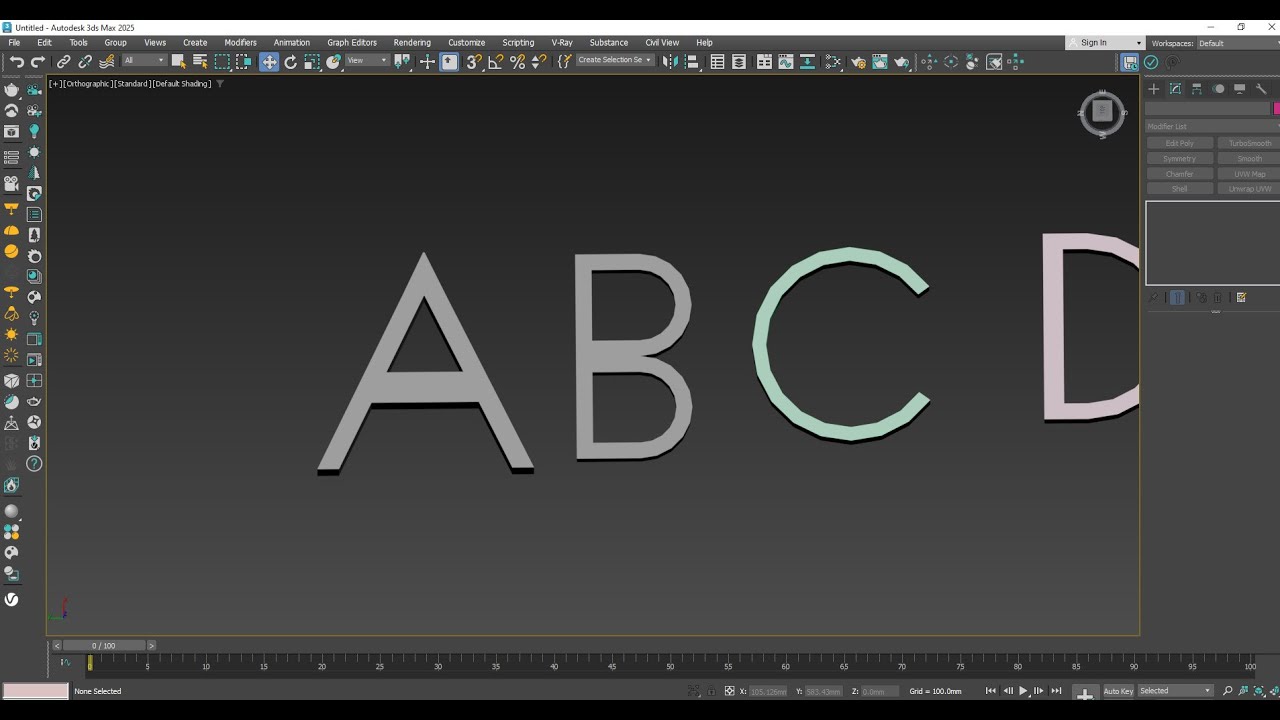Viewport: 1280px width, 720px height.
Task: Open the Modifiers menu
Action: click(240, 43)
